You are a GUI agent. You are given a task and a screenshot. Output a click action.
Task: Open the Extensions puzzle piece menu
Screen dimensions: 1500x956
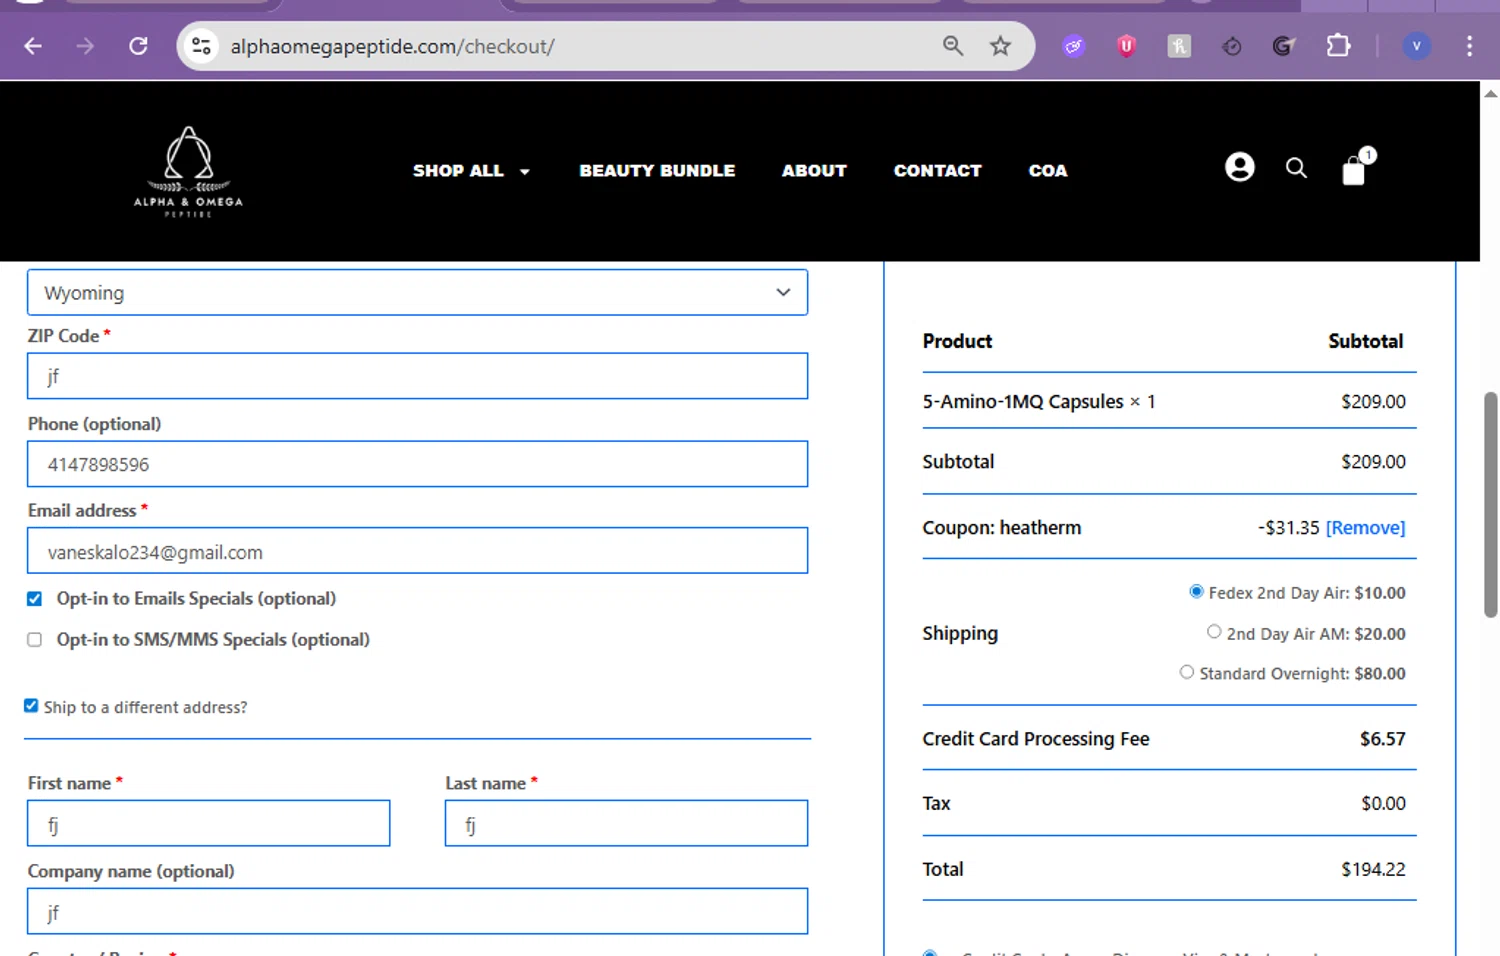(x=1338, y=46)
